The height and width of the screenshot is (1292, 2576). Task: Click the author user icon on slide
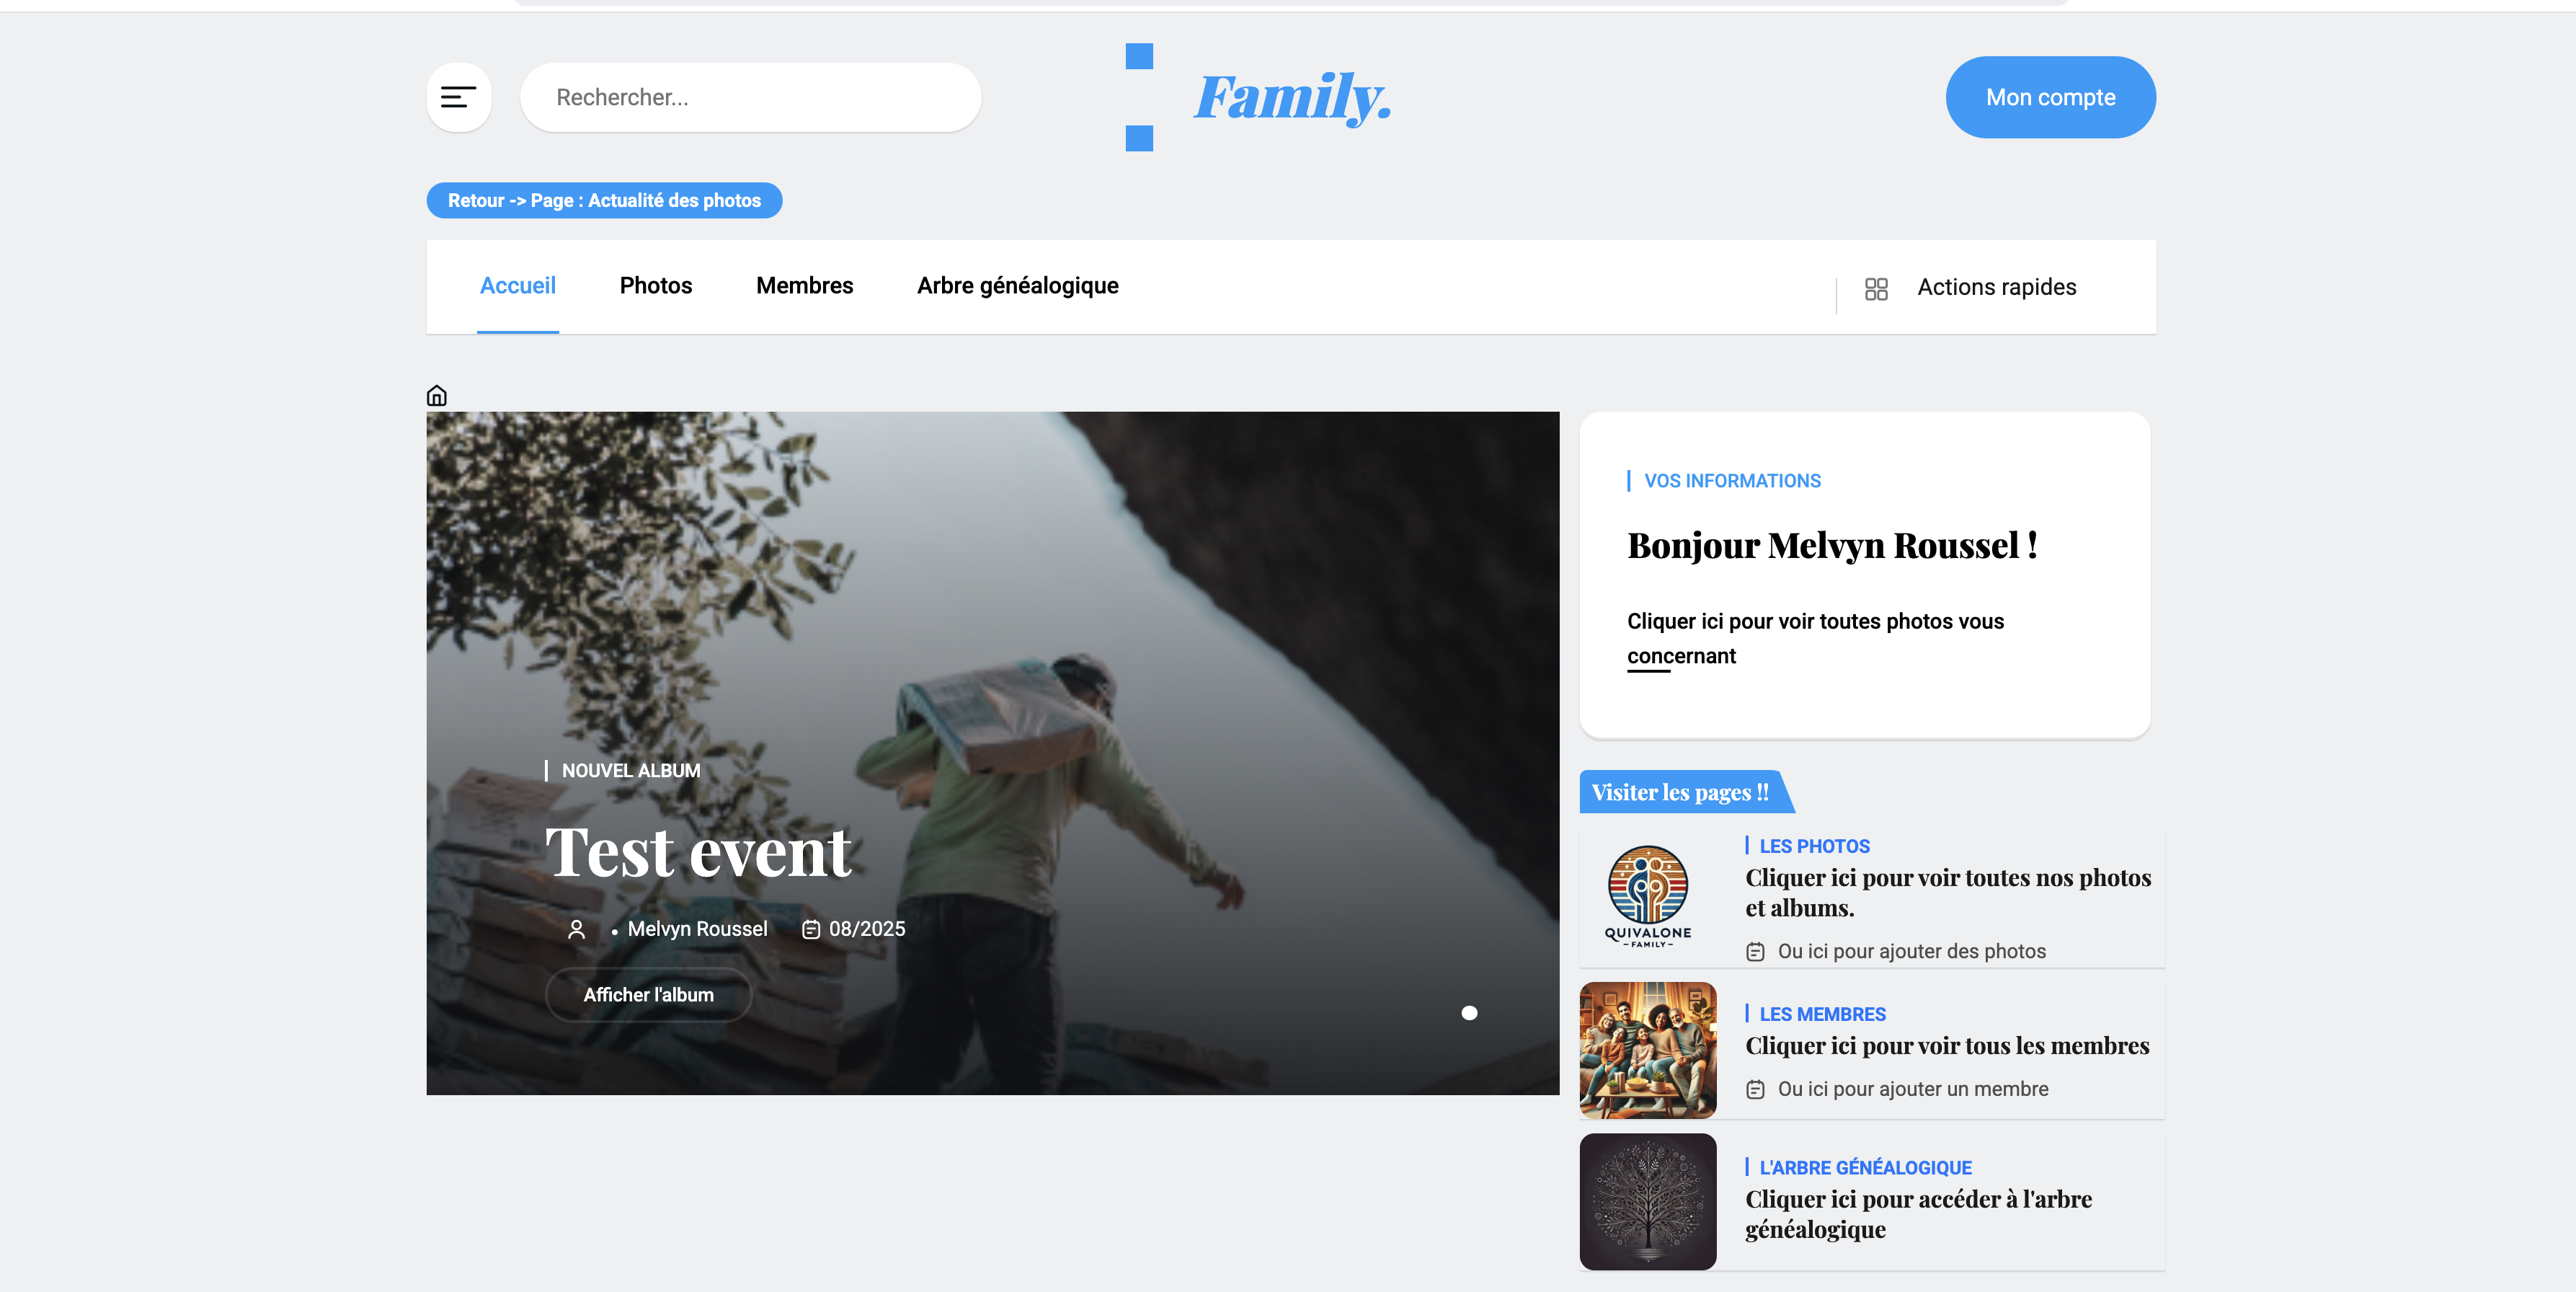tap(576, 929)
